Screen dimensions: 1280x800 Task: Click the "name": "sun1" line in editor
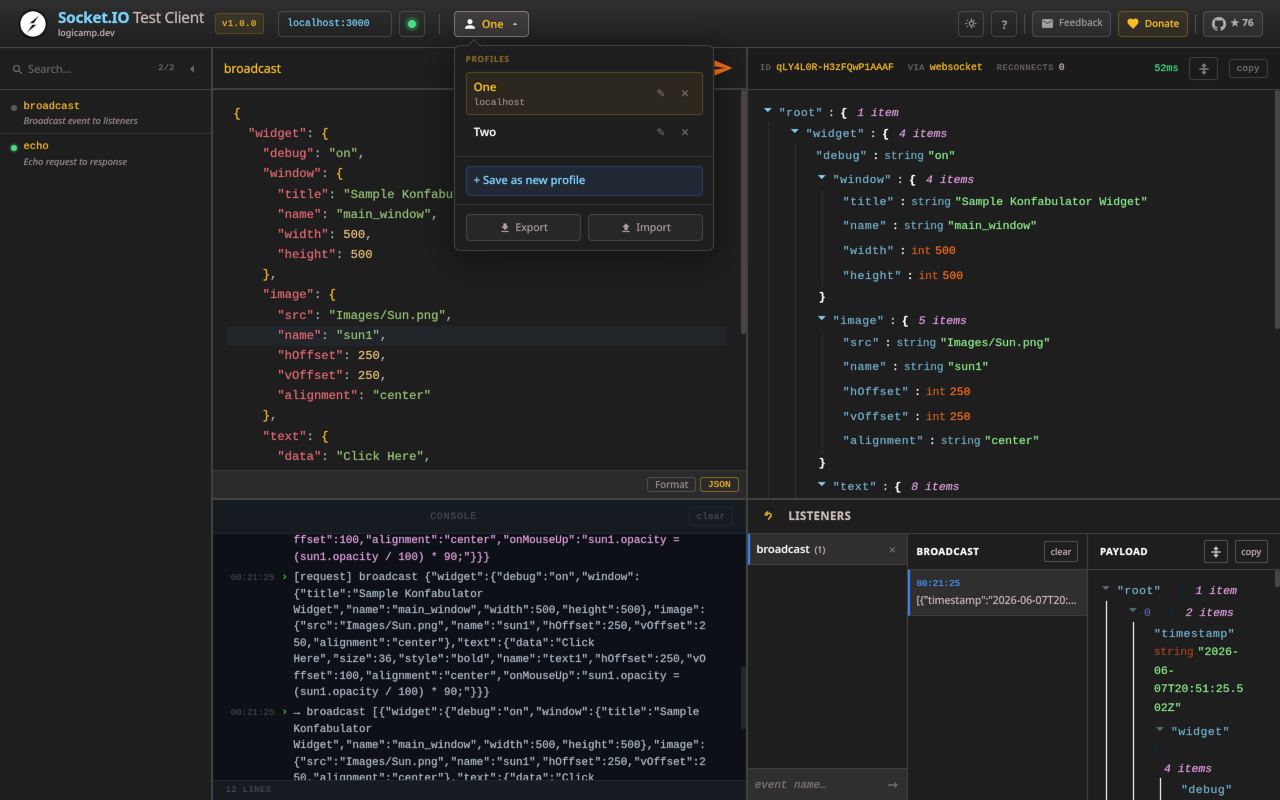pyautogui.click(x=477, y=335)
